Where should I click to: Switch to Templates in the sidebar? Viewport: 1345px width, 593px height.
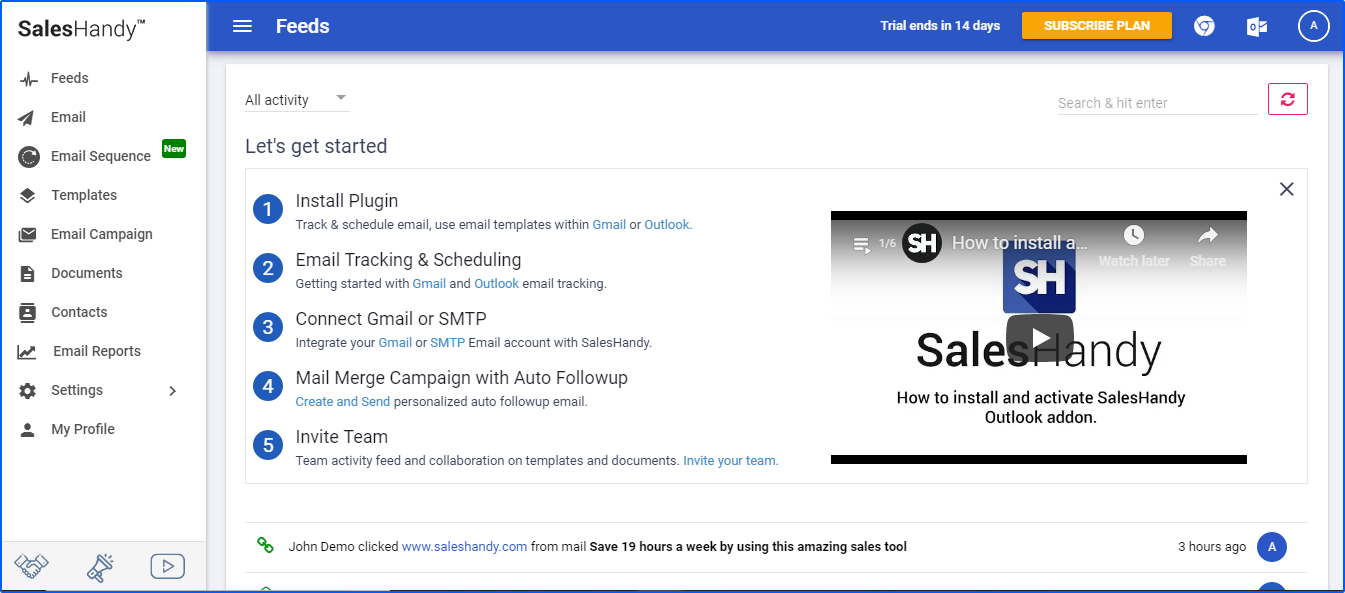86,195
